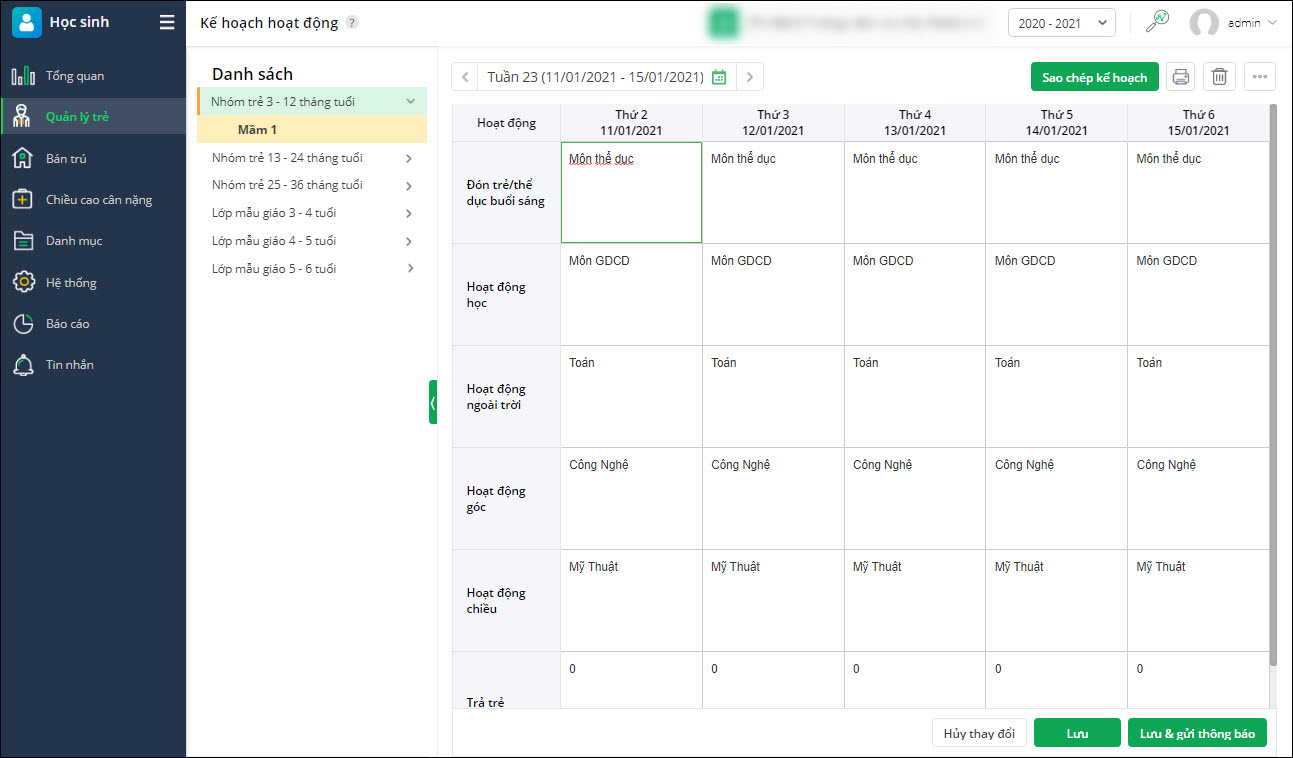Click the table vertical scrollbar
The height and width of the screenshot is (758, 1293).
coord(1273,385)
